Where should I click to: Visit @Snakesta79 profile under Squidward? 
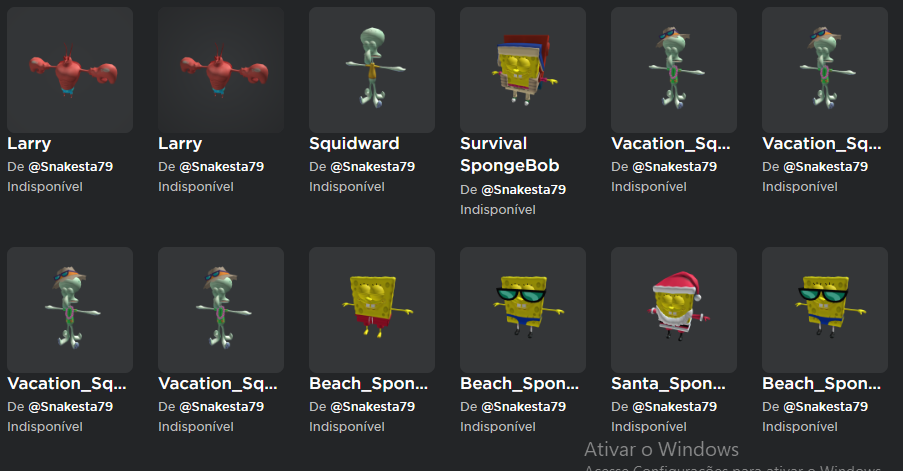[373, 167]
